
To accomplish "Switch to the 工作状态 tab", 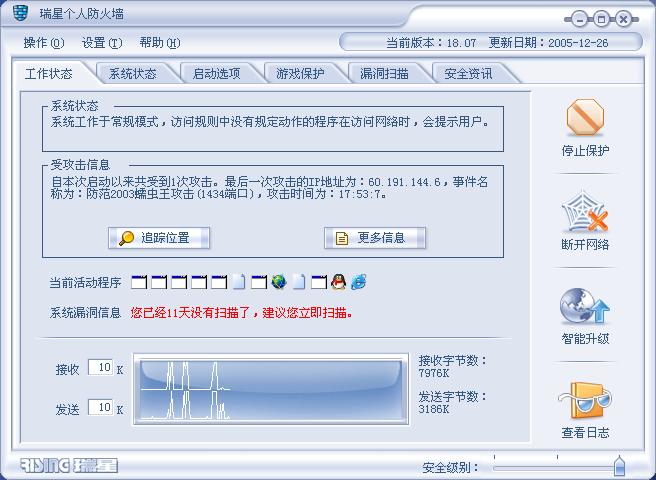I will [49, 74].
